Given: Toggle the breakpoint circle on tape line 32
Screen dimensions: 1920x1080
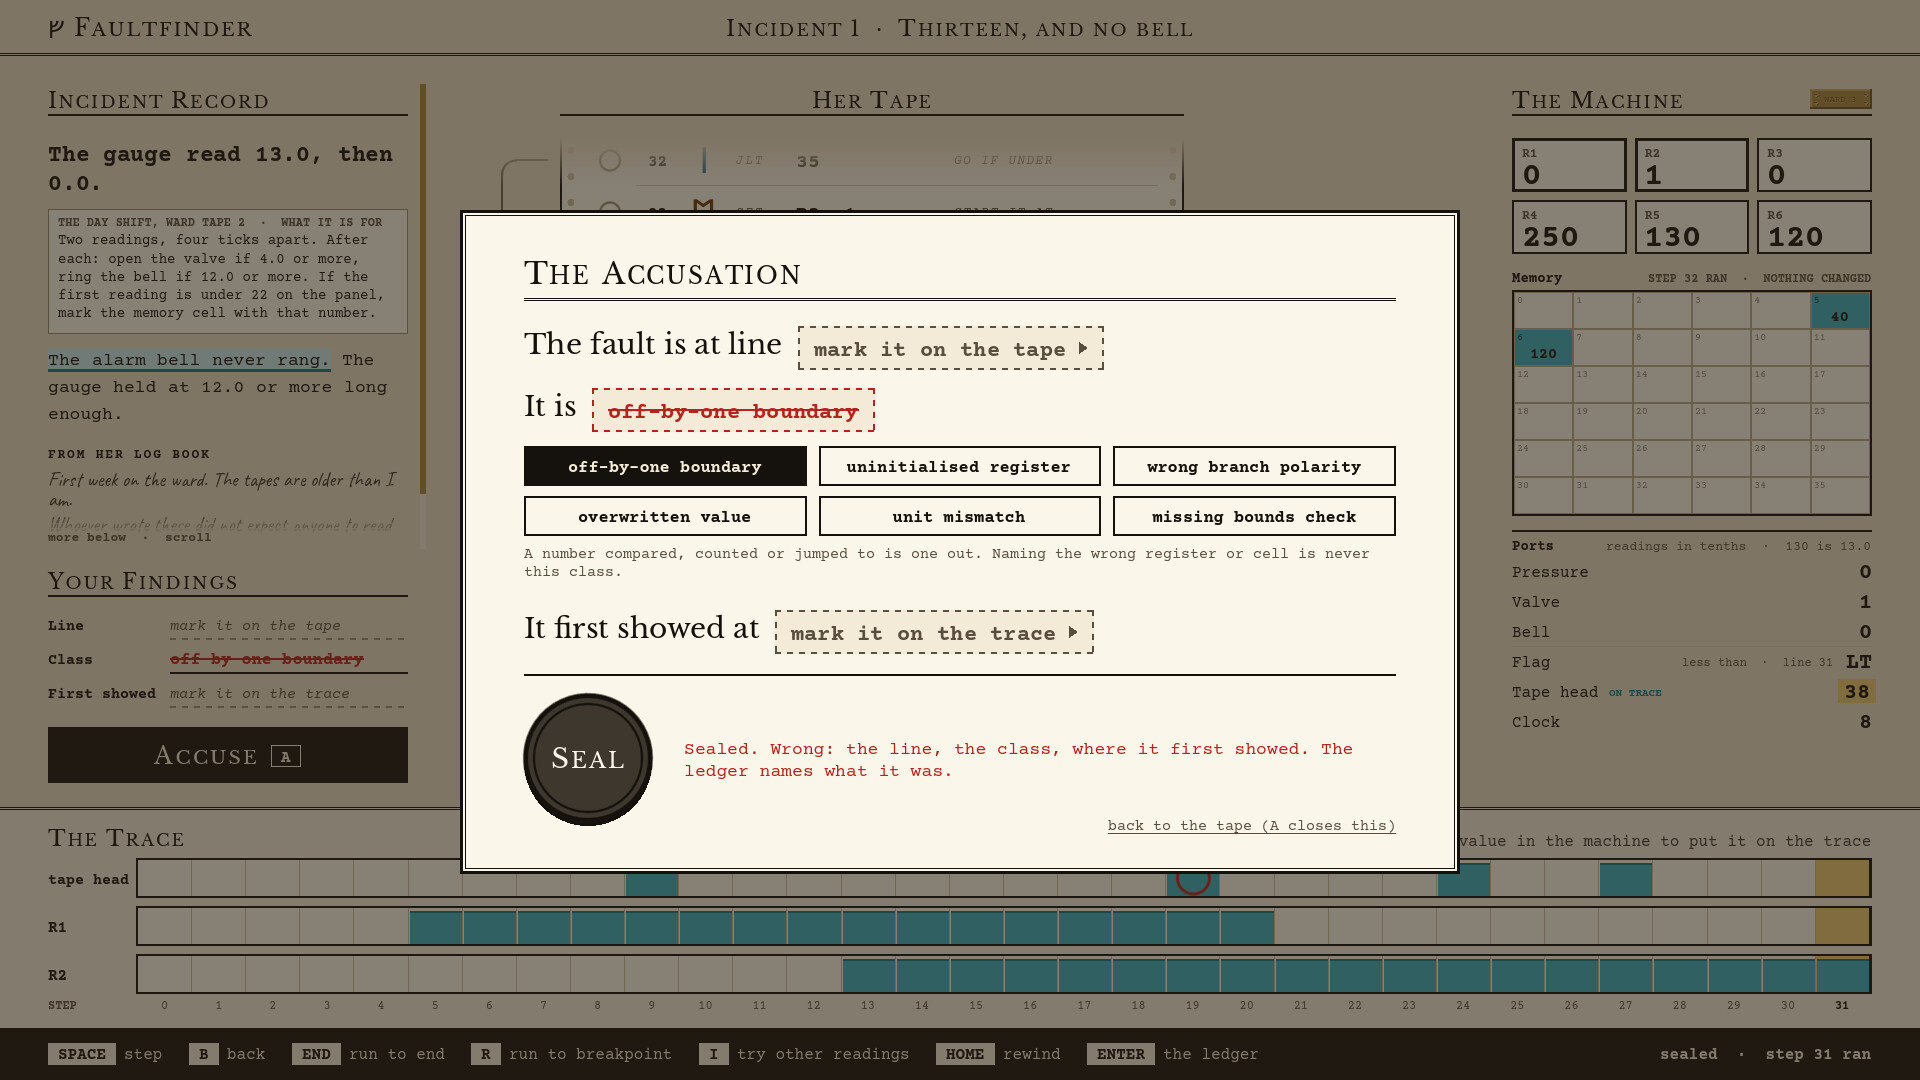Looking at the screenshot, I should 610,160.
